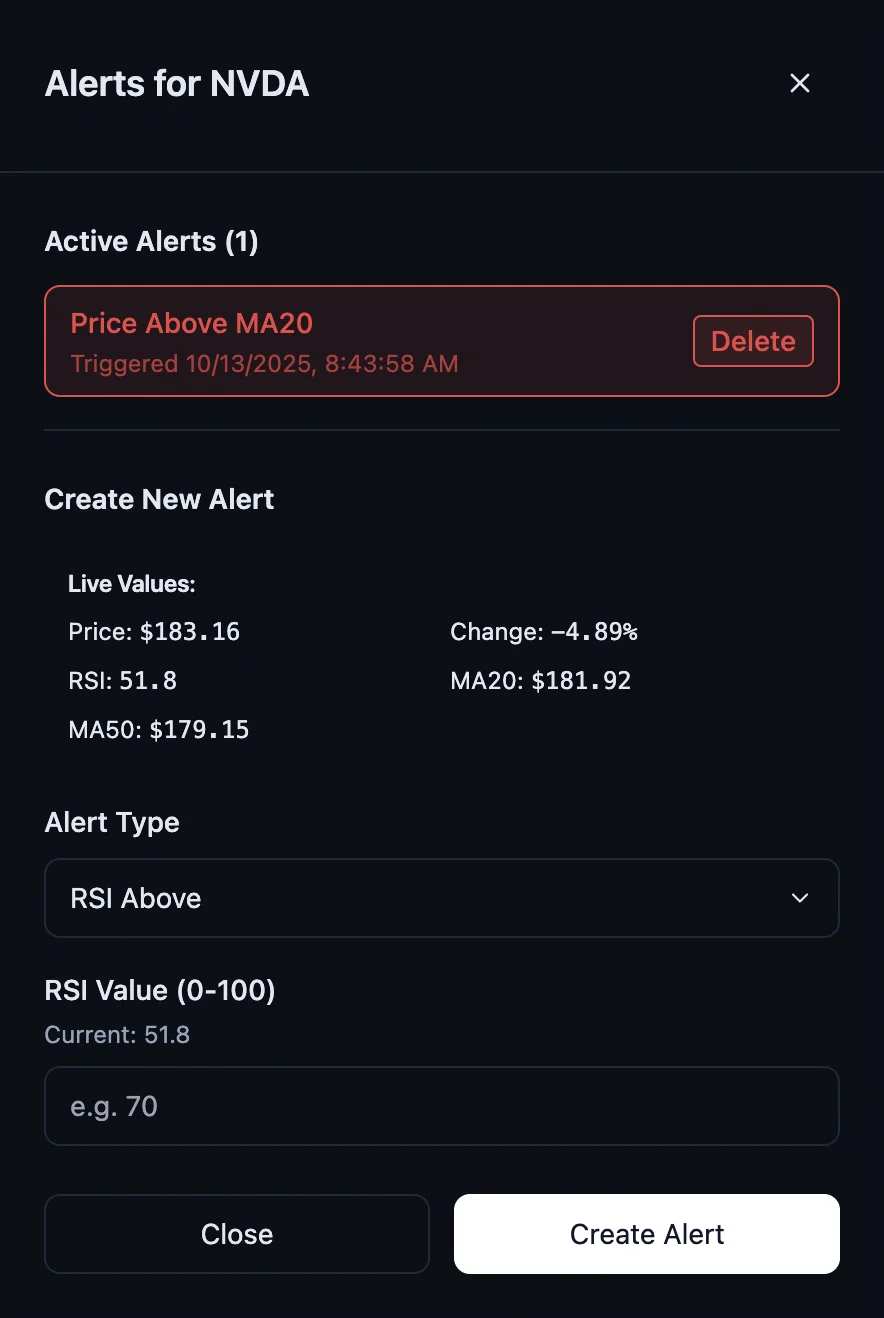This screenshot has height=1318, width=884.
Task: Close the NVDA alerts dialog with X
Action: [x=799, y=84]
